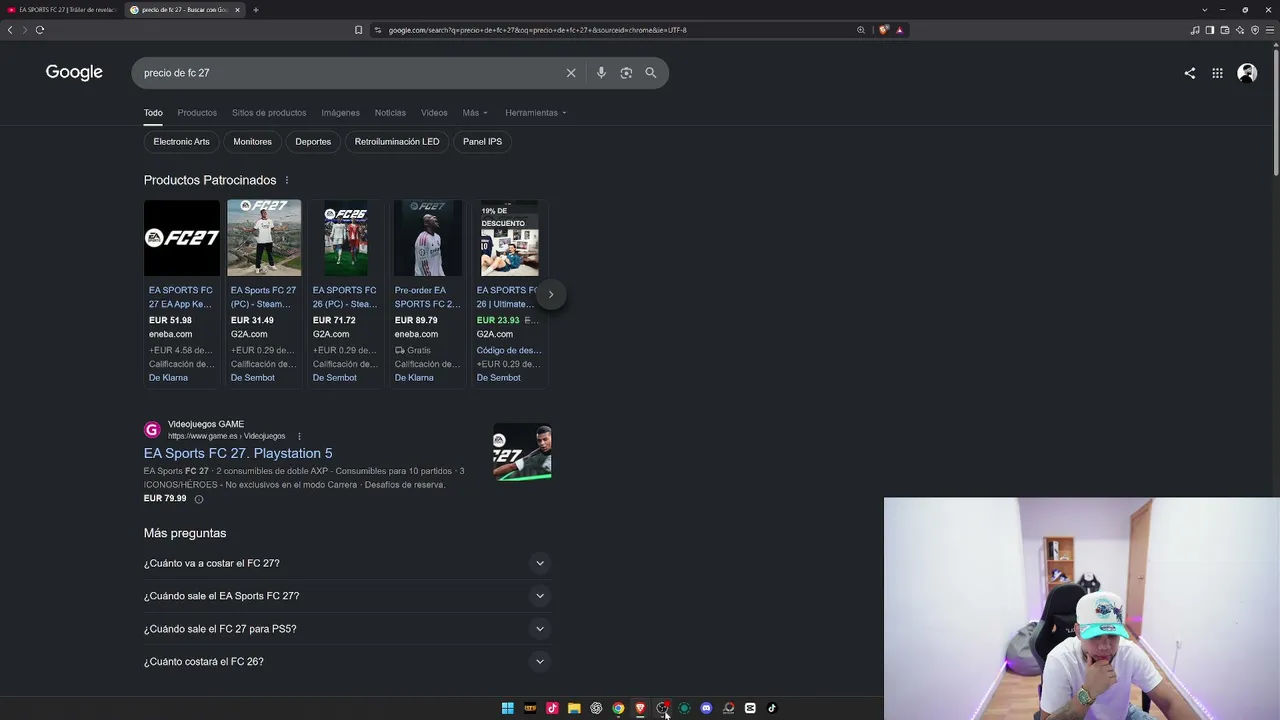Go back using the browser back arrow
Screen dimensions: 1280x720
tap(10, 30)
